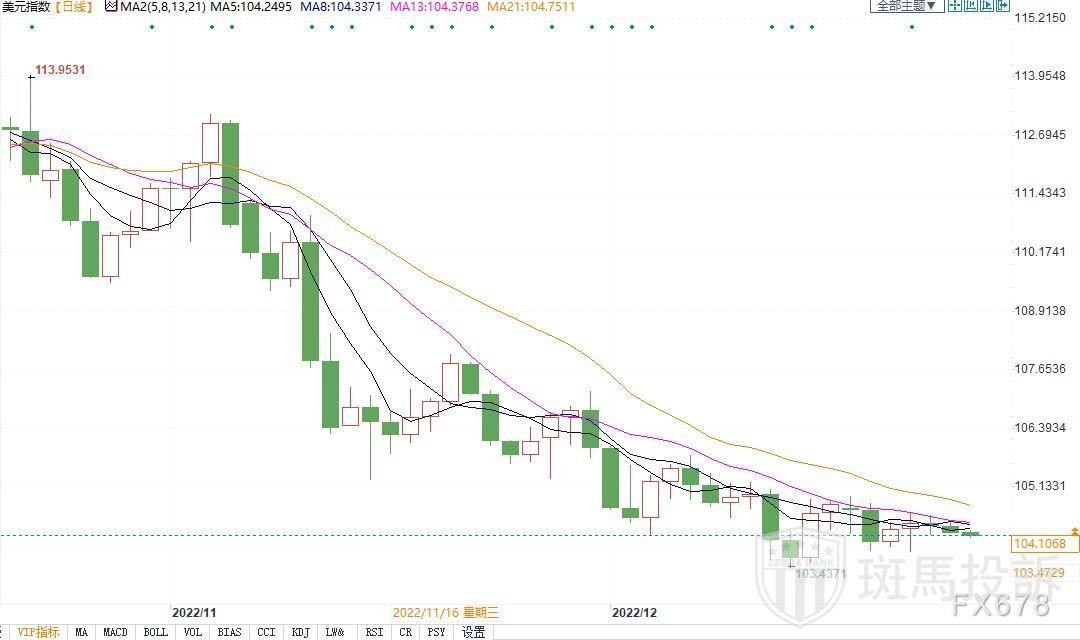Screen dimensions: 1080x640
Task: Switch to the BOLL indicator tab
Action: point(155,632)
